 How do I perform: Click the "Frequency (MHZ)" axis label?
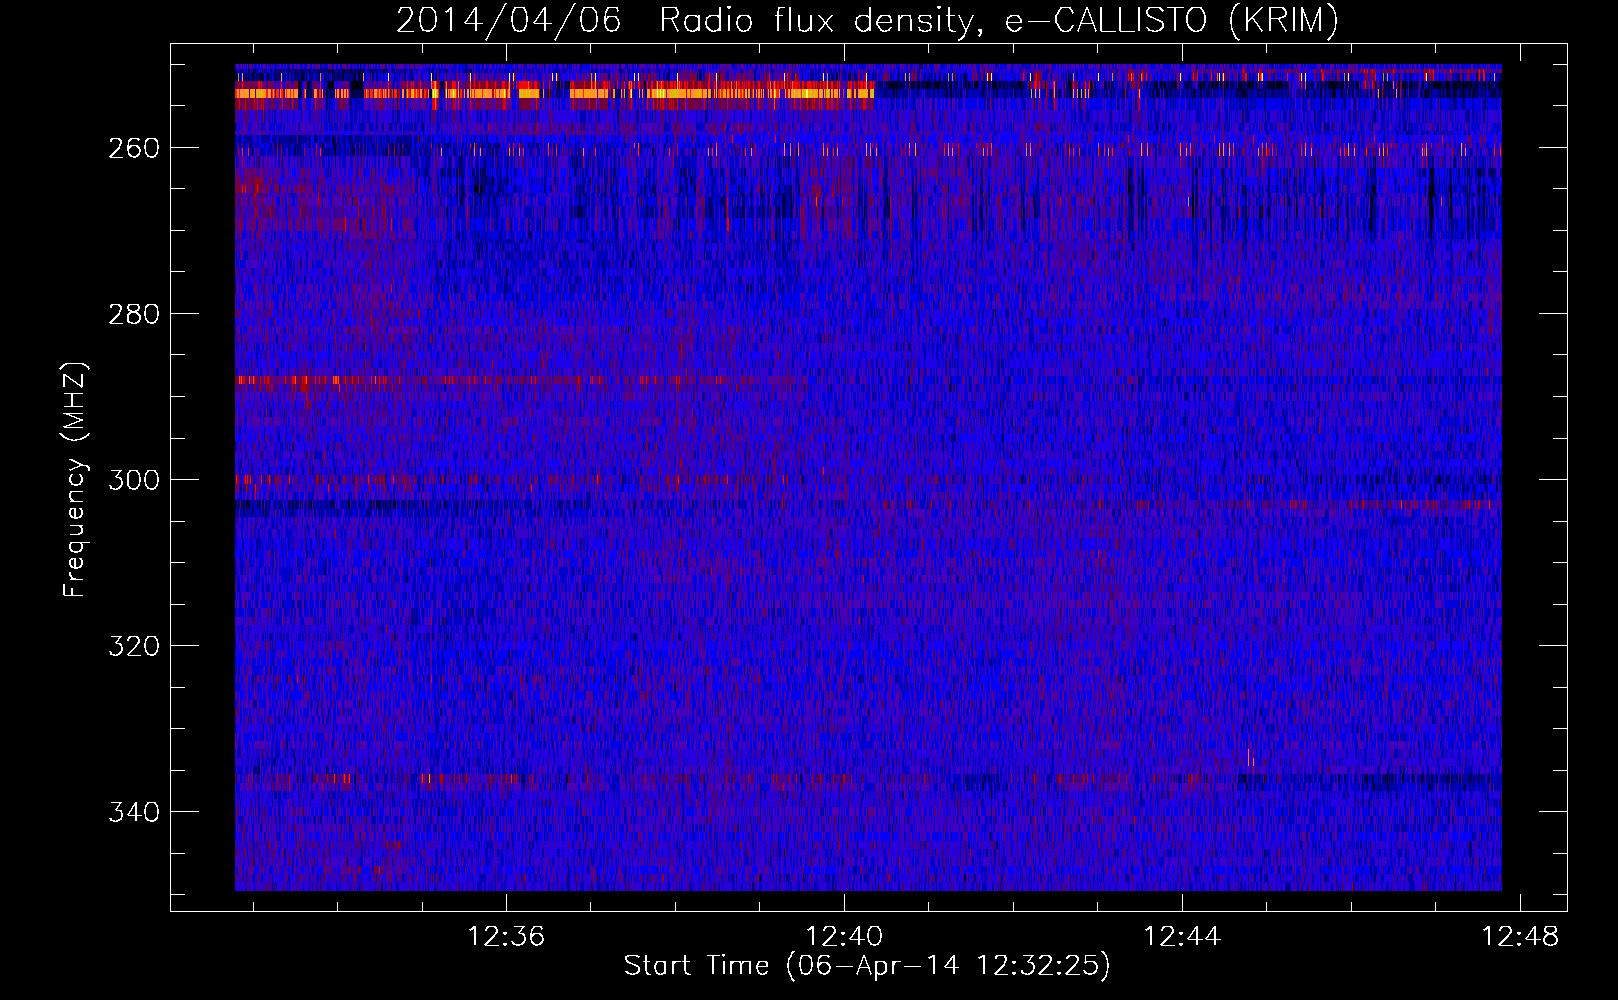pos(75,480)
